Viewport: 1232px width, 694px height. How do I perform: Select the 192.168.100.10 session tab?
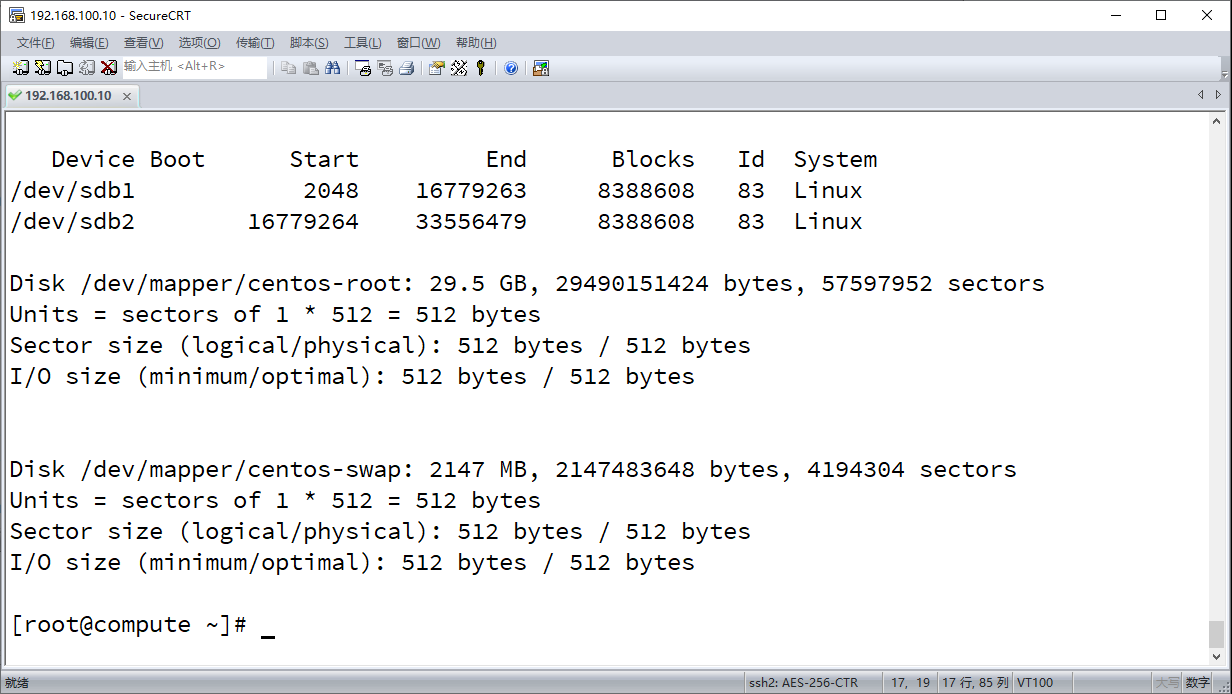click(70, 96)
